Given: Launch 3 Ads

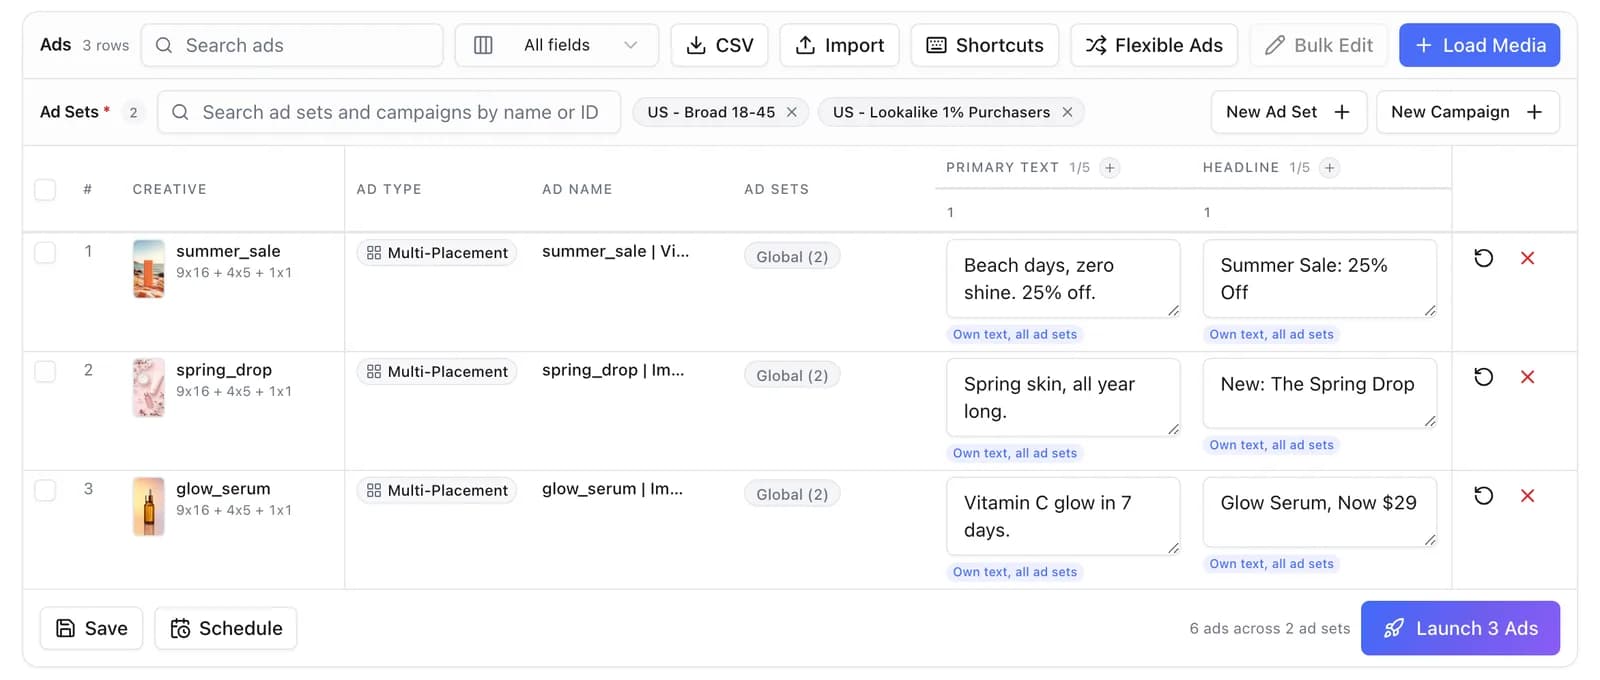Looking at the screenshot, I should coord(1460,628).
